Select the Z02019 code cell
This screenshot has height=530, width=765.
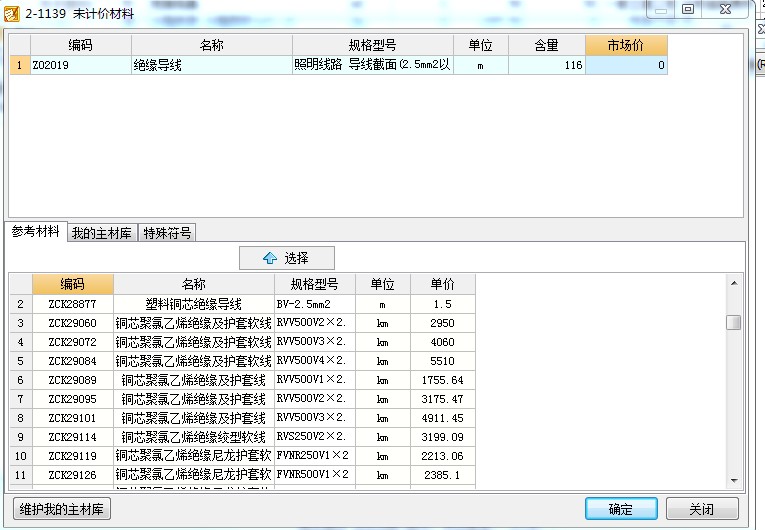(x=81, y=65)
